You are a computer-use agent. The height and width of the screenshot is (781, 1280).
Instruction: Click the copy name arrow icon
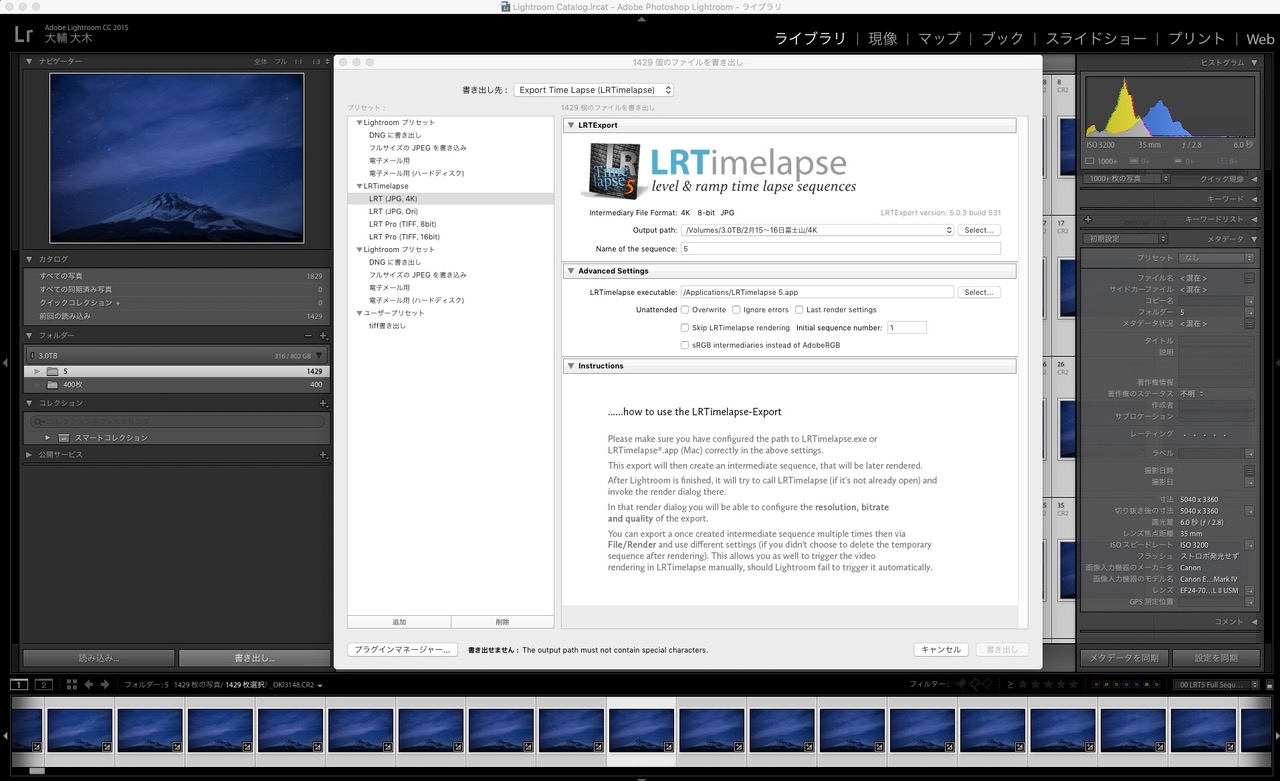[x=1249, y=300]
